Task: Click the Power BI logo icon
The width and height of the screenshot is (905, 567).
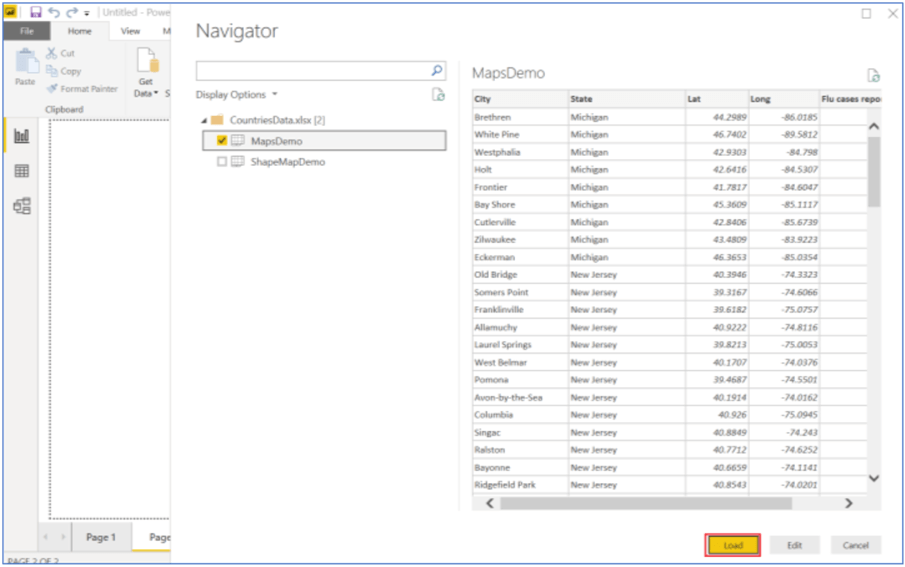Action: click(10, 12)
